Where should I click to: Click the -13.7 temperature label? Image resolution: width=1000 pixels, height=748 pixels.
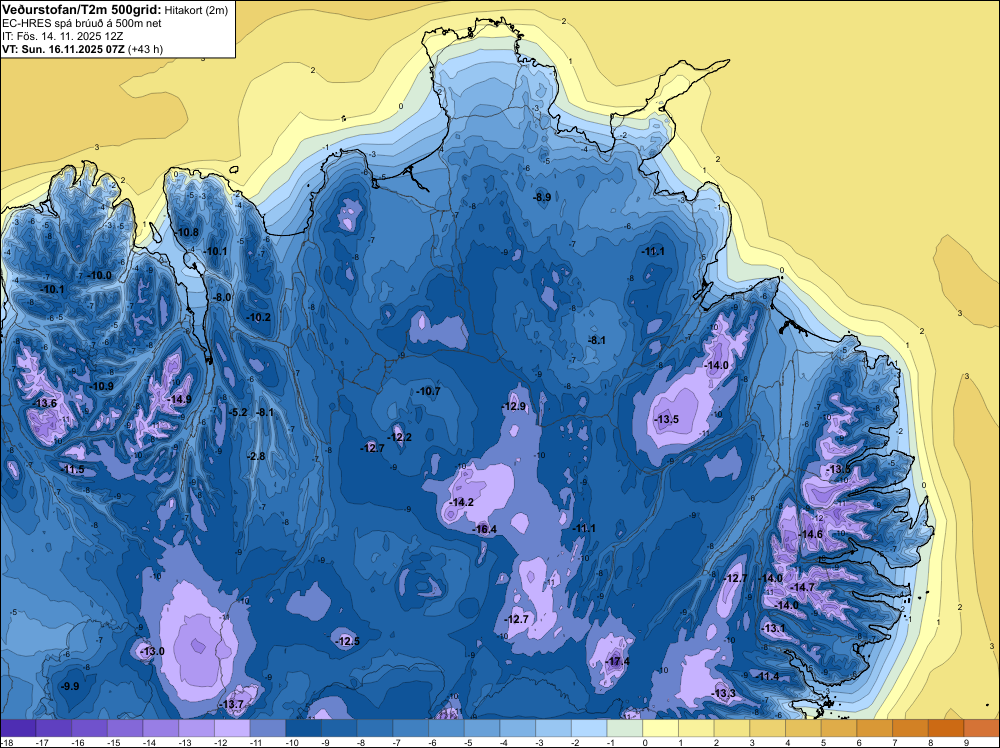tap(232, 704)
